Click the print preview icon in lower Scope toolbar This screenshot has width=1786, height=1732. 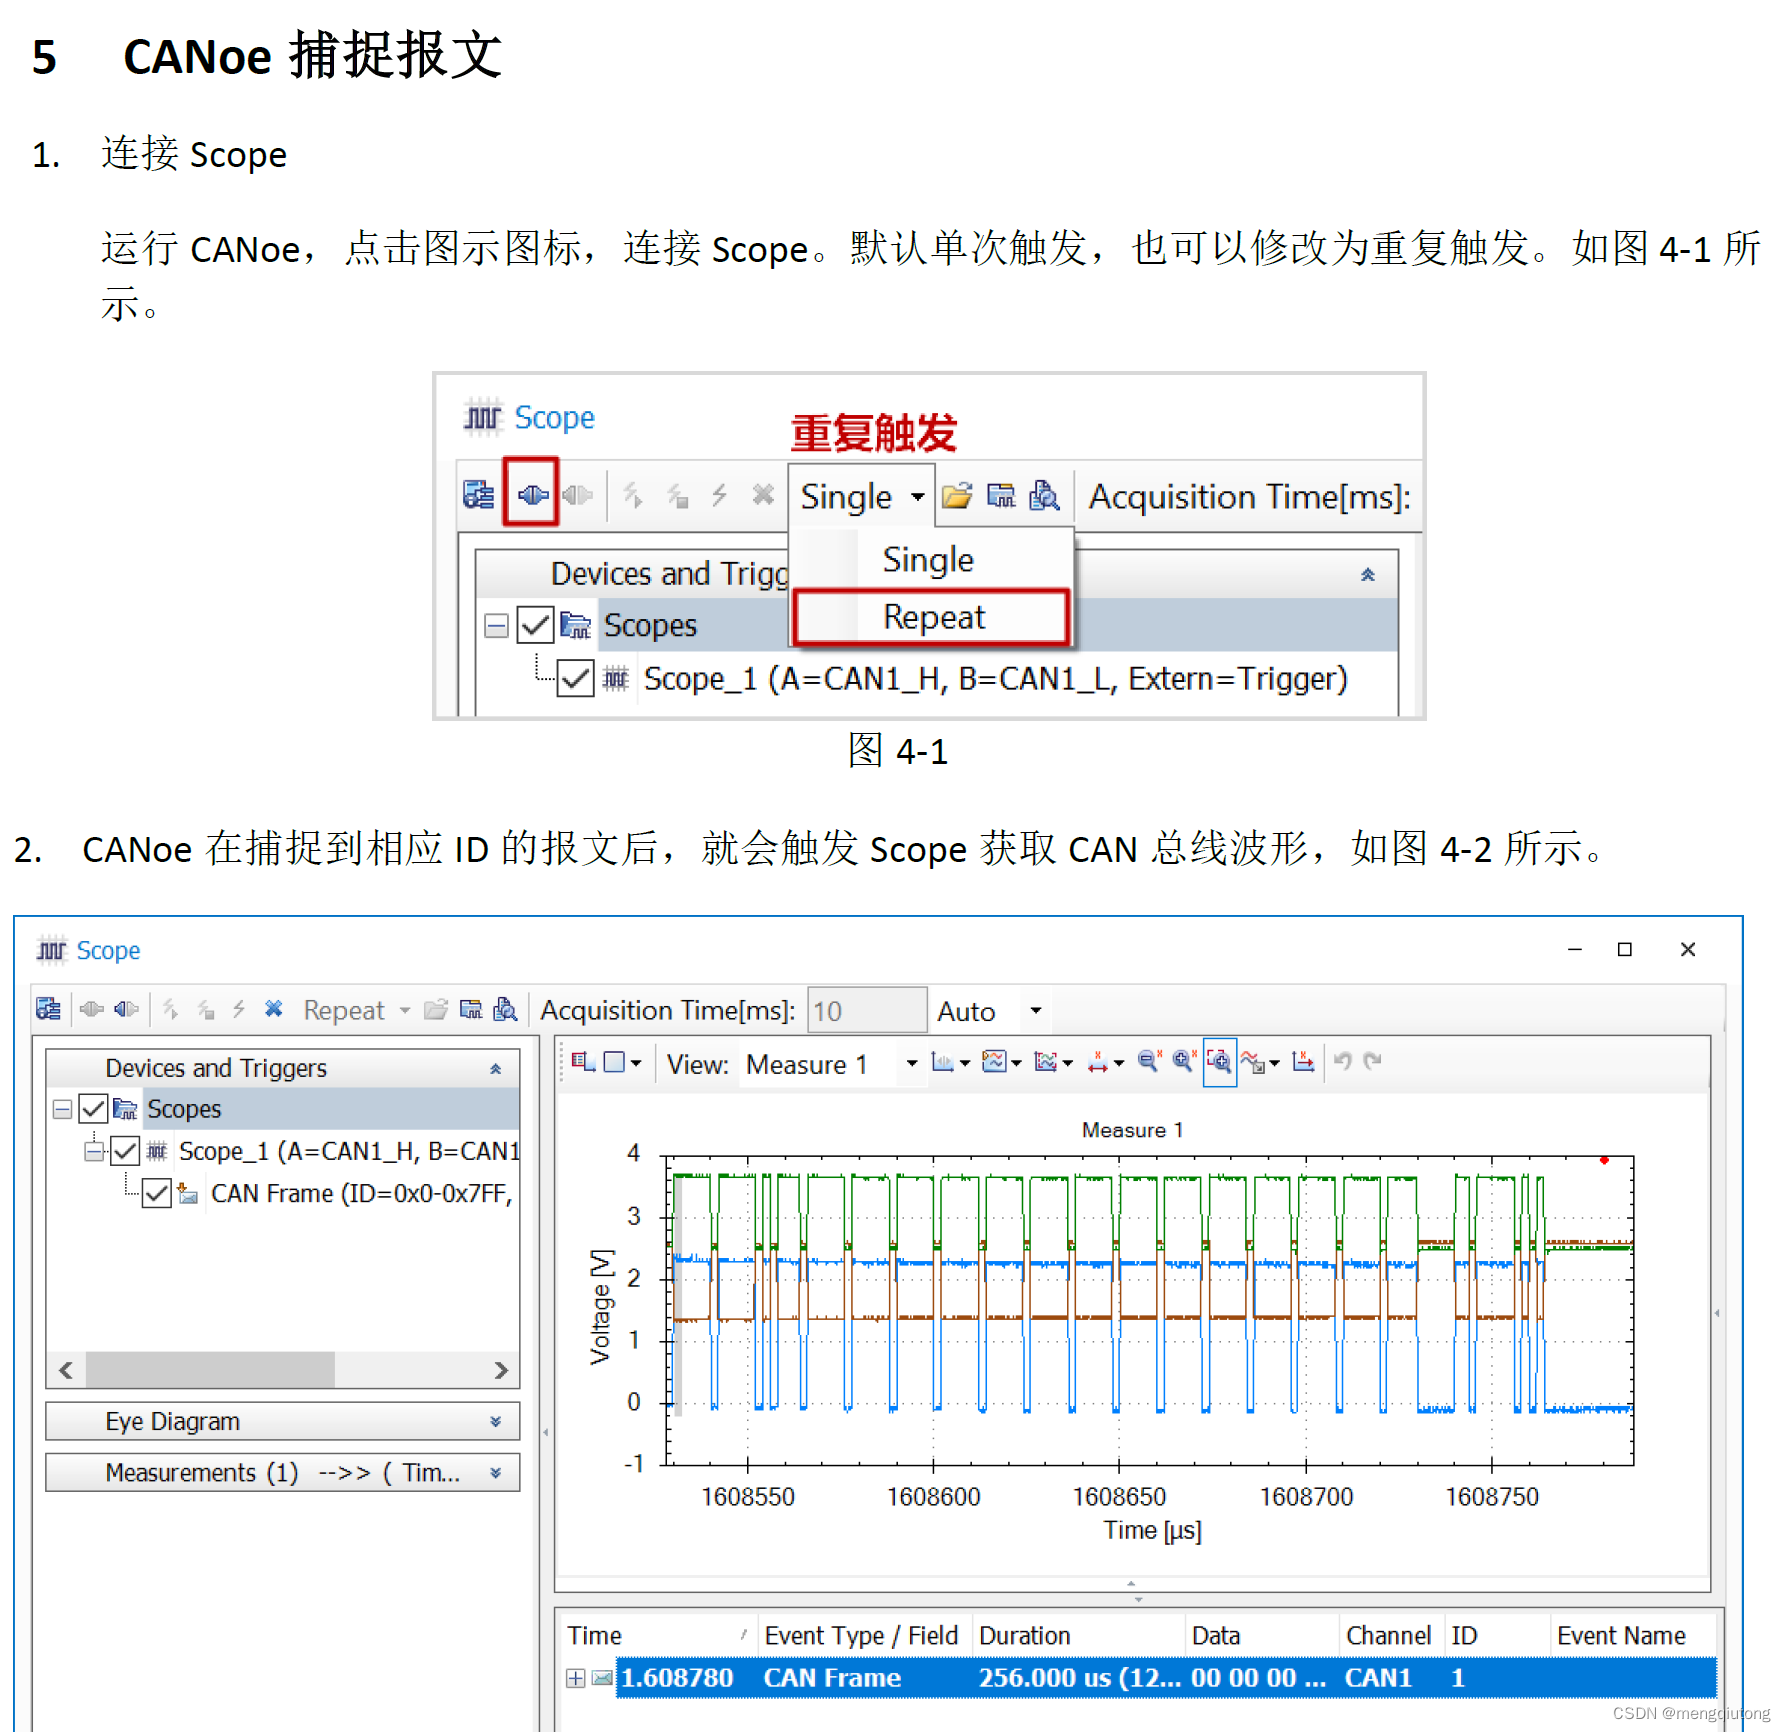click(505, 1009)
